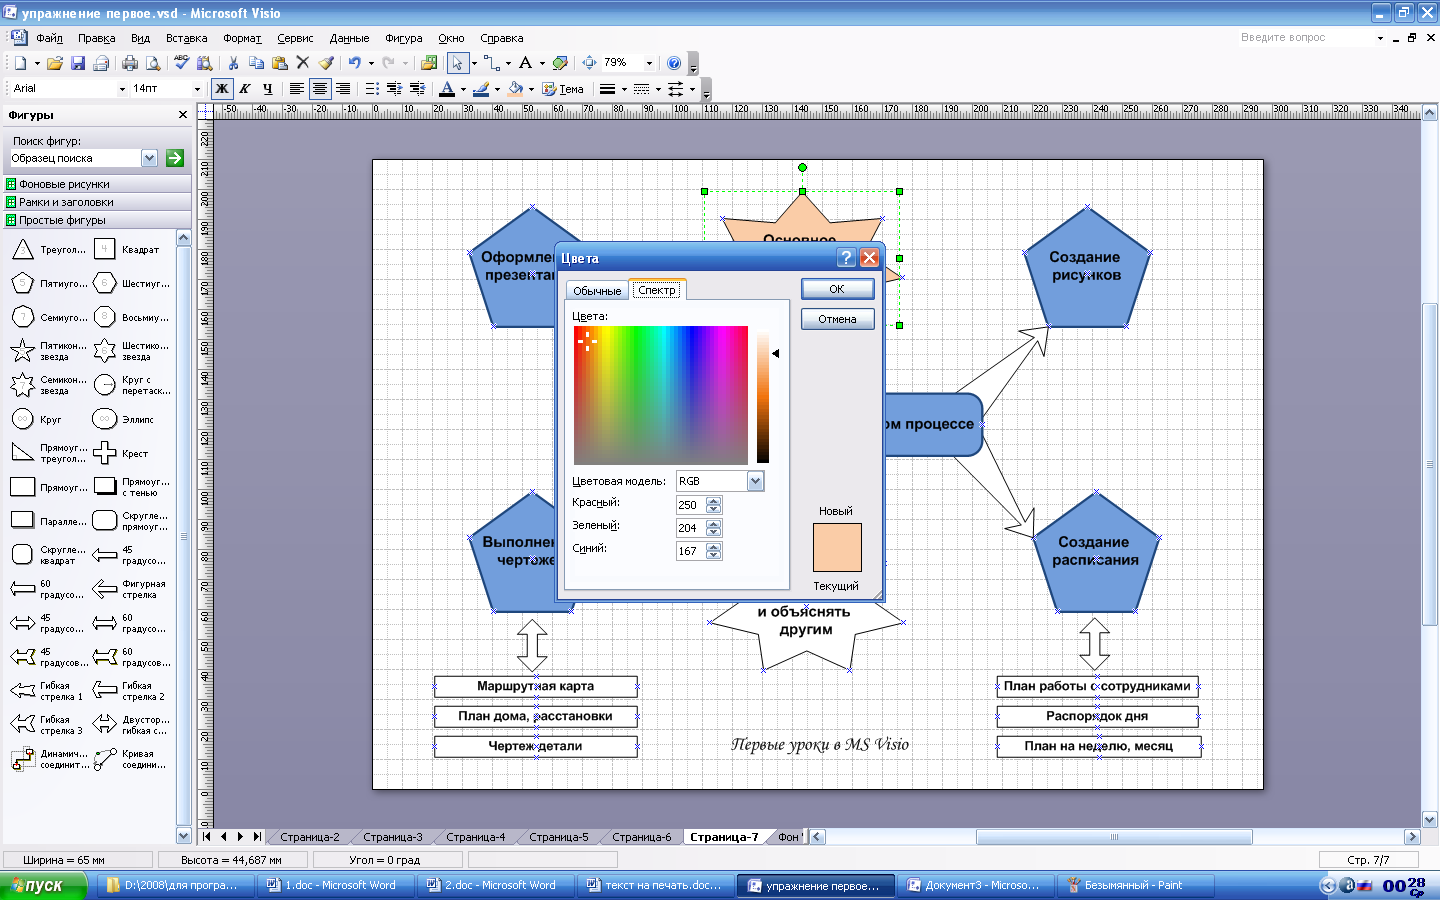Select the Pointer tool
The width and height of the screenshot is (1440, 900).
pos(457,63)
